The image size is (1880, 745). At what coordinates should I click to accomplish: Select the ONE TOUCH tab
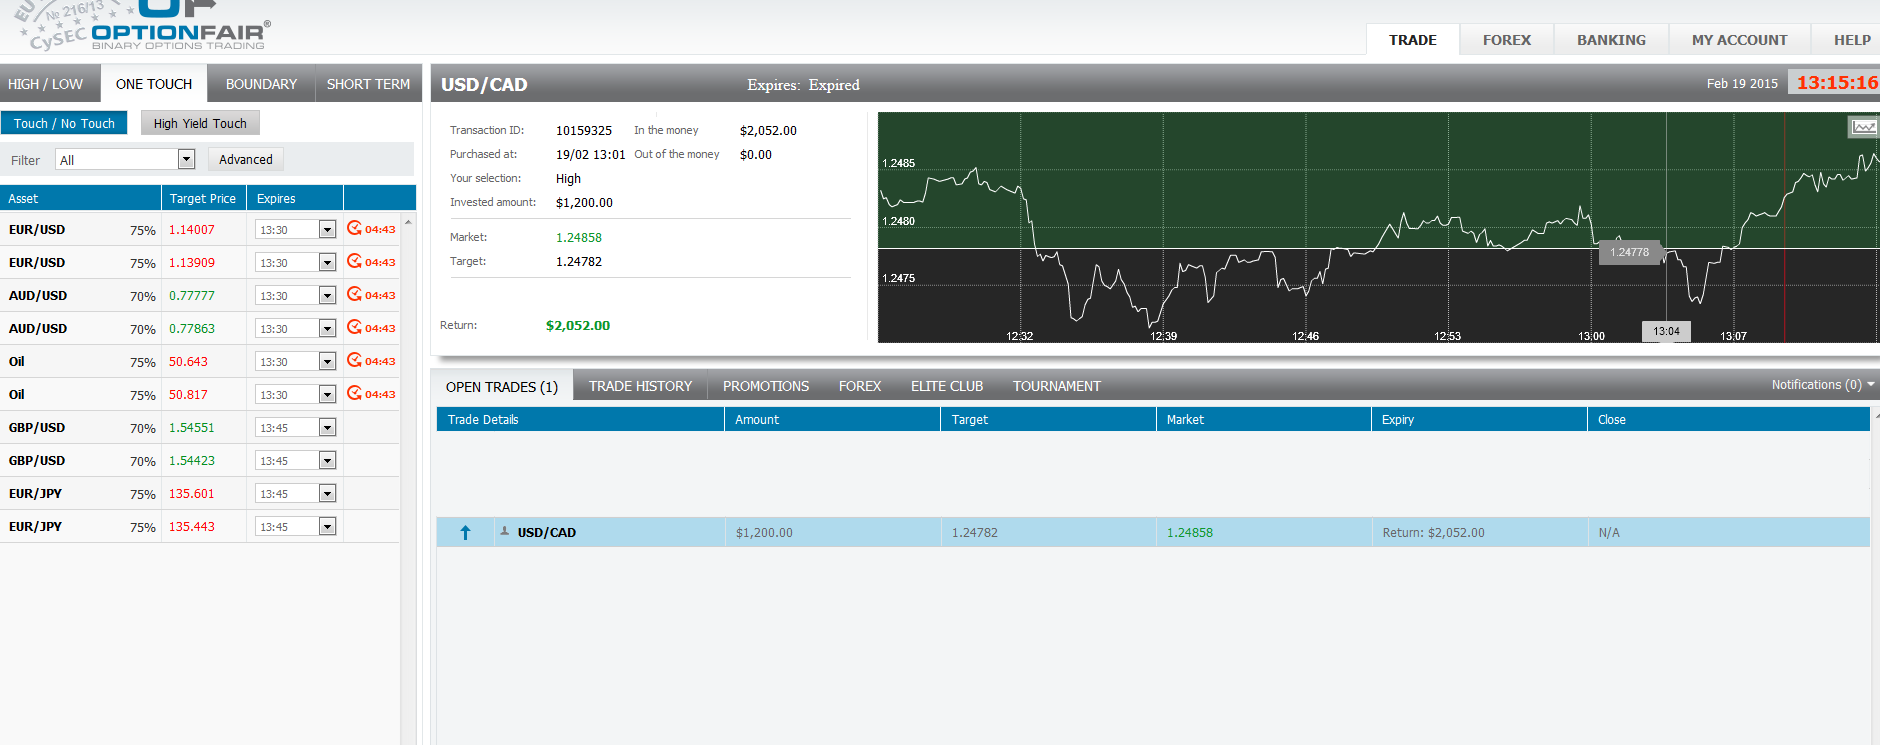click(154, 84)
